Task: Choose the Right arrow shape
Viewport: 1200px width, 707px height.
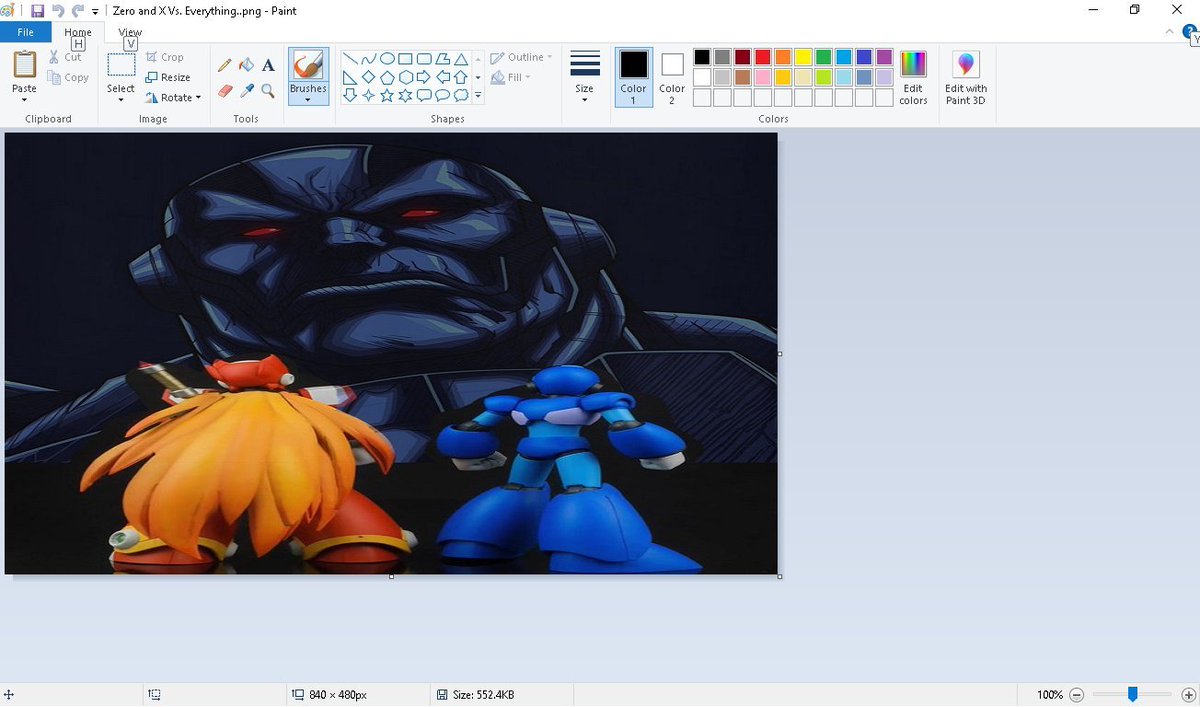Action: (x=424, y=77)
